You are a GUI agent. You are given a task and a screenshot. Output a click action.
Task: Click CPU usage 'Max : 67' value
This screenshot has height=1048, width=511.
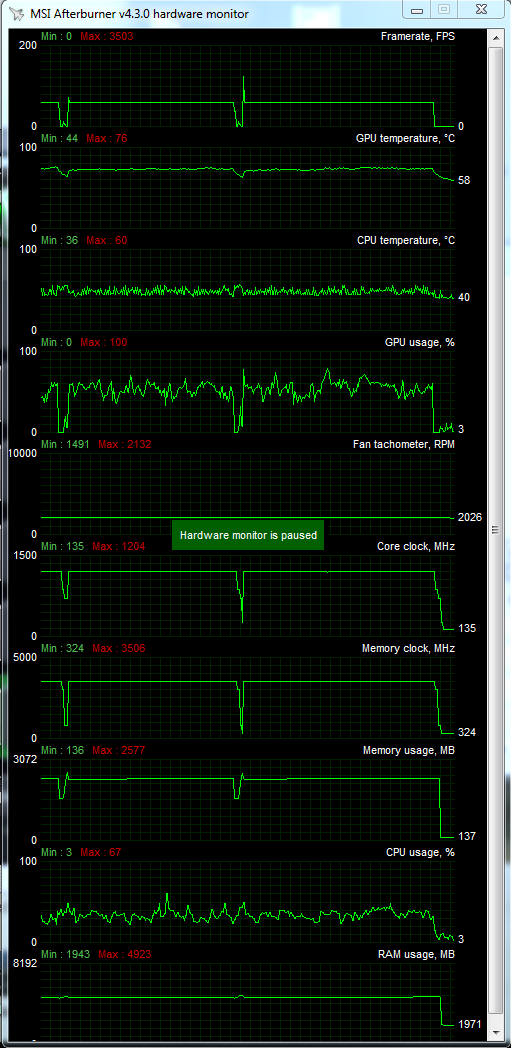[101, 852]
